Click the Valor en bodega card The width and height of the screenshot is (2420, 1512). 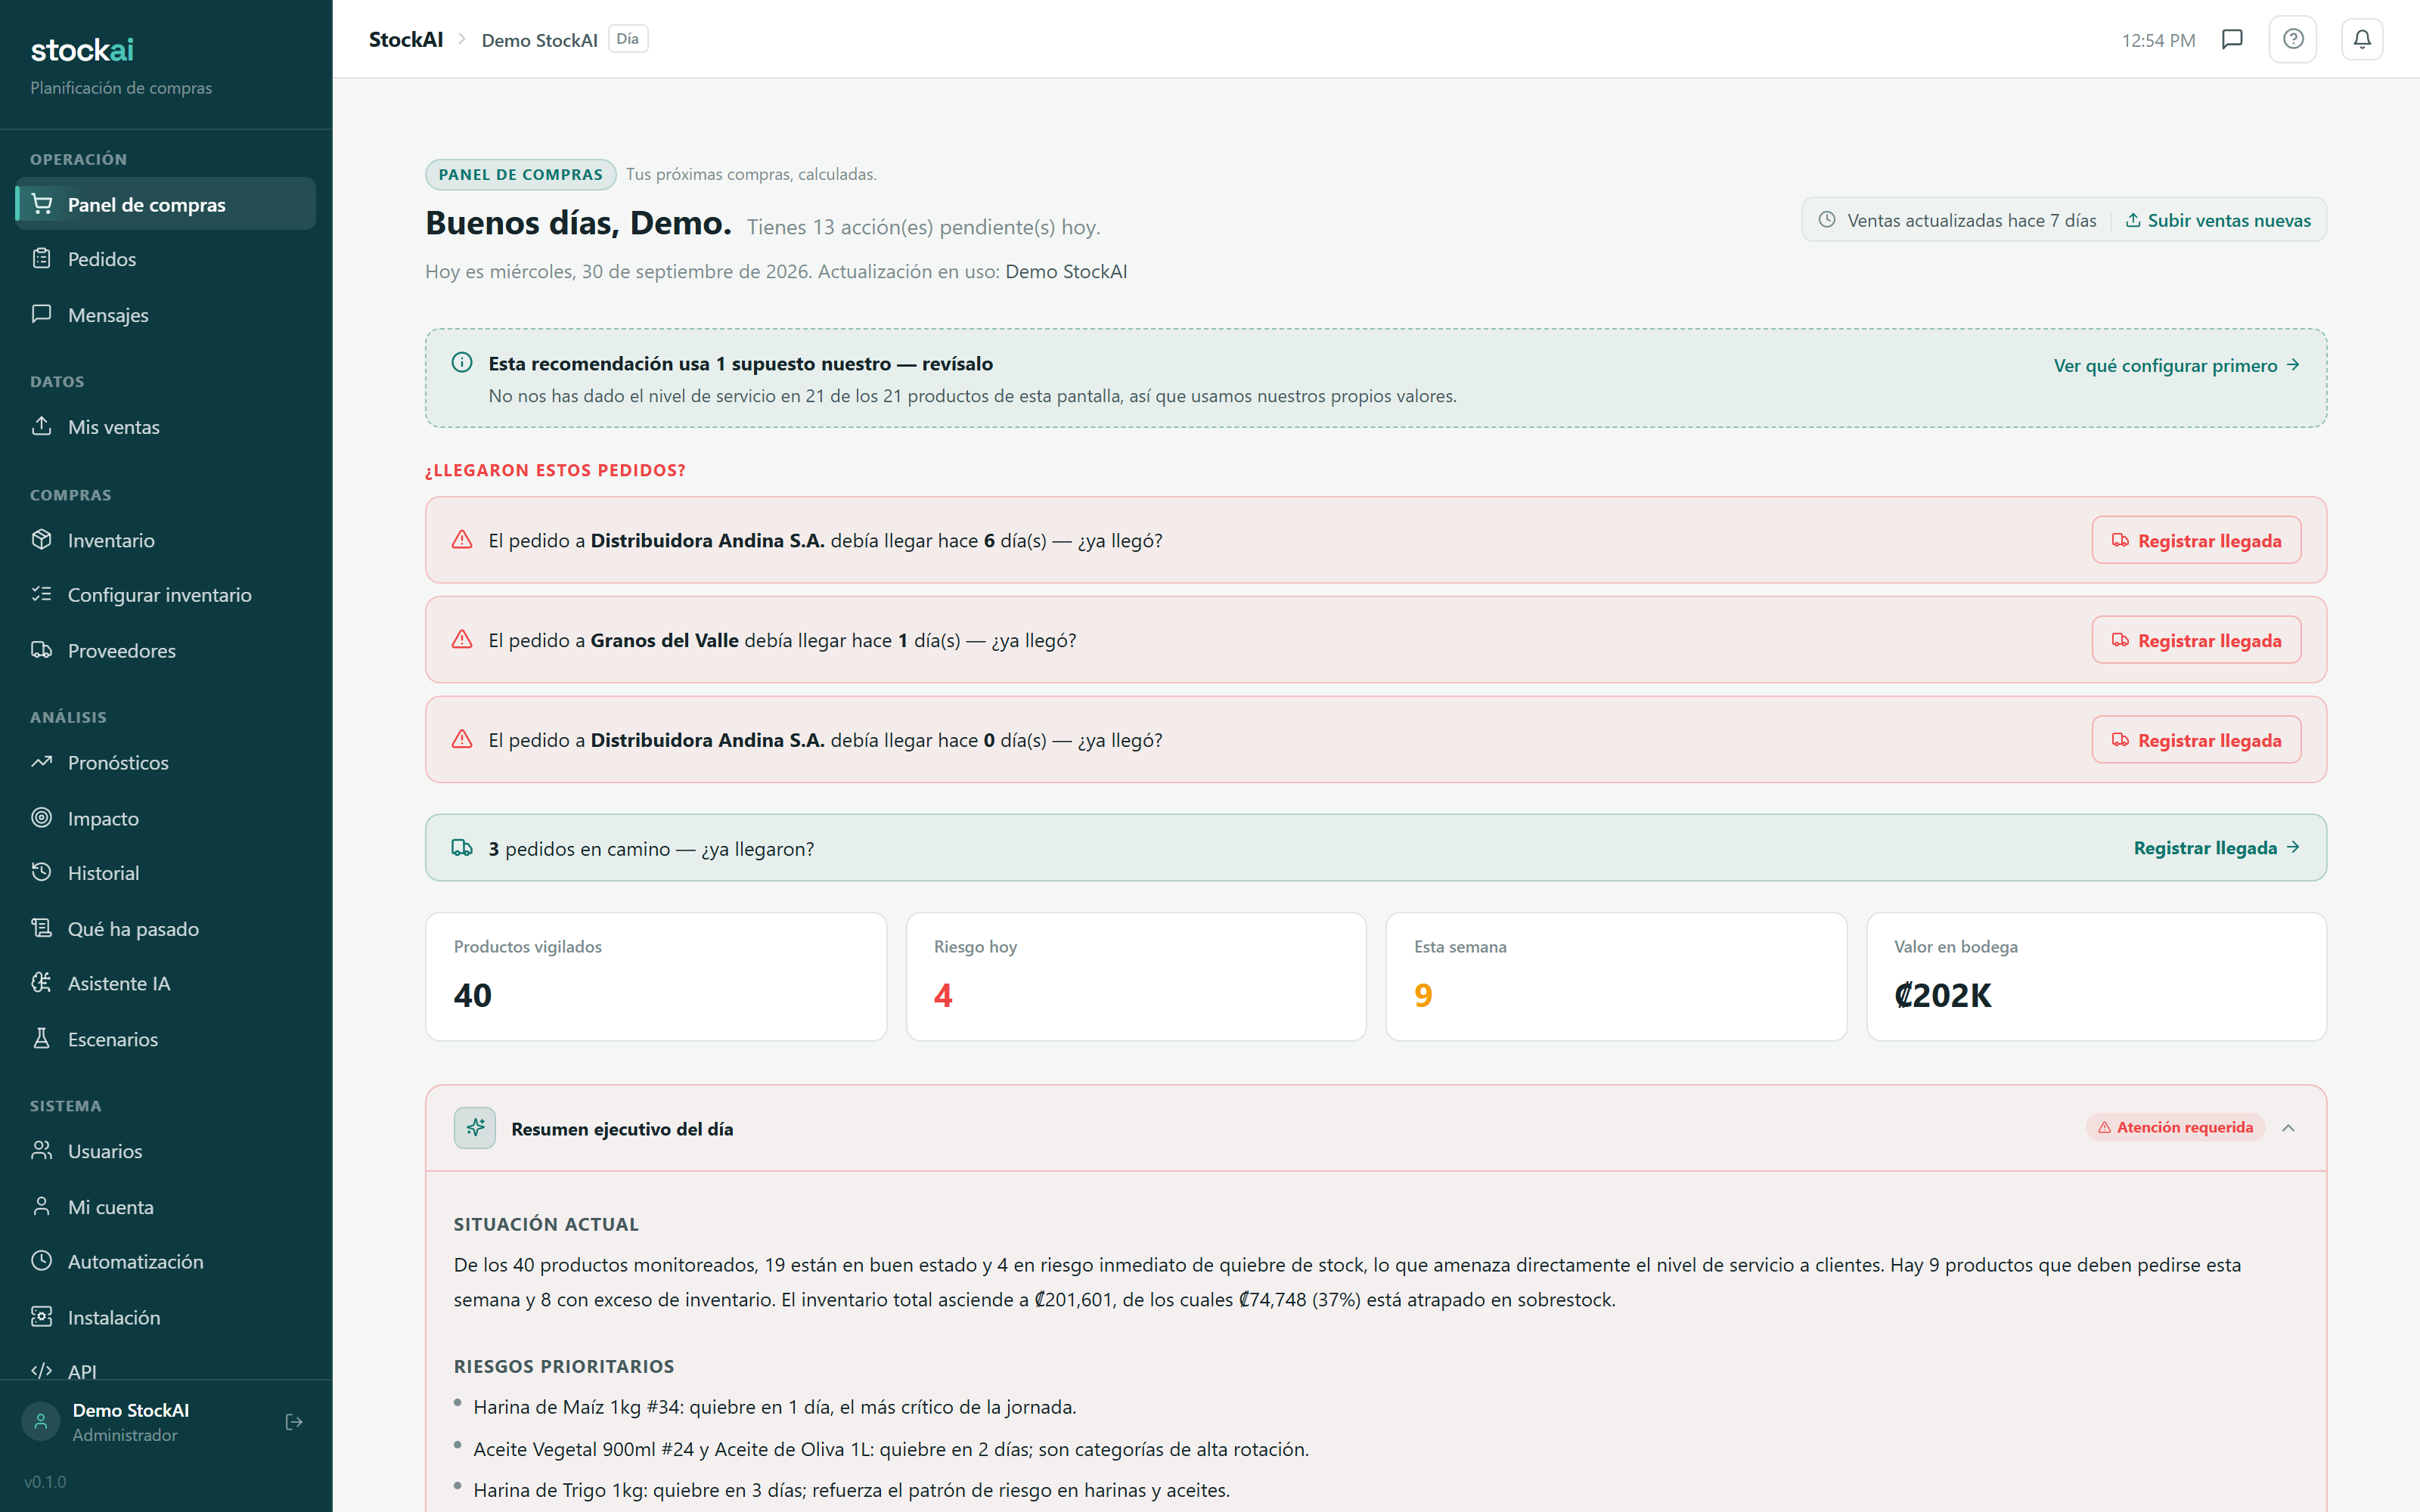pyautogui.click(x=2096, y=976)
